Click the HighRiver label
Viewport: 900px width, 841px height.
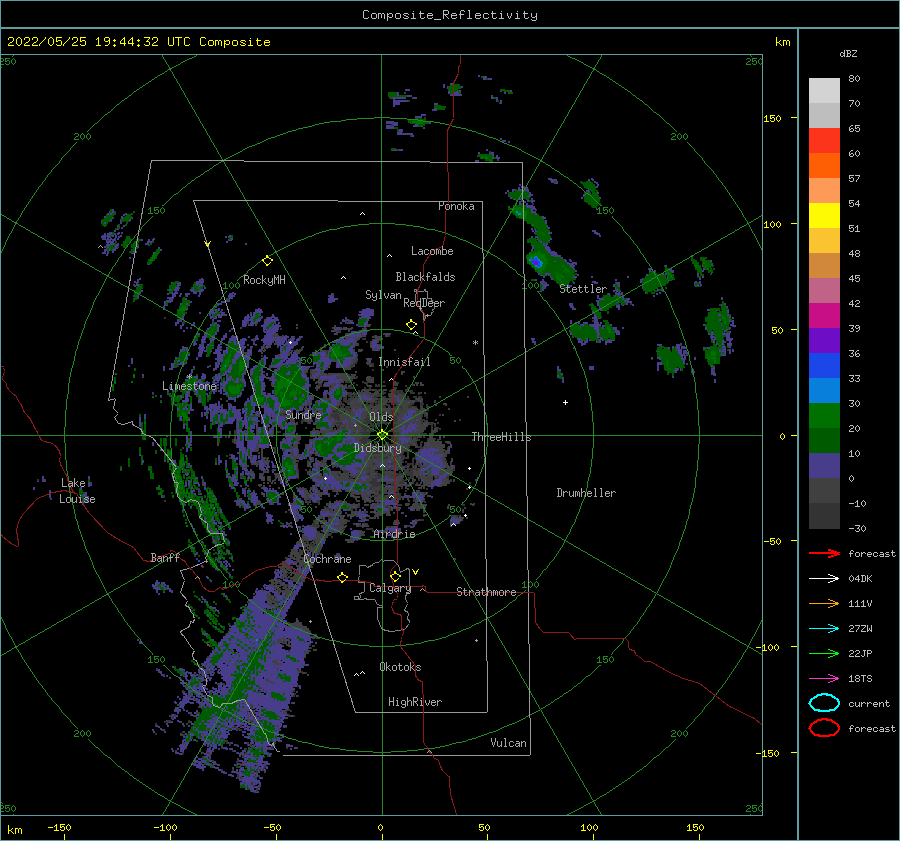point(415,703)
